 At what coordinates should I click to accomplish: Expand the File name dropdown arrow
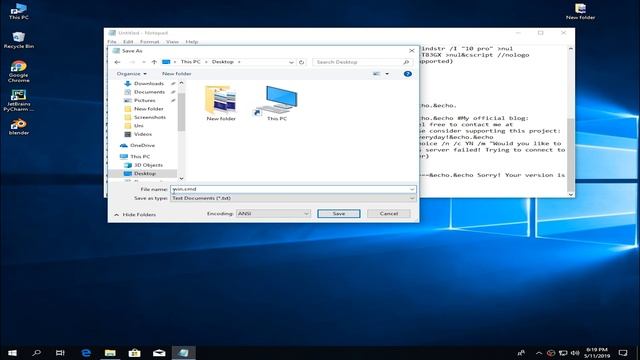point(412,189)
